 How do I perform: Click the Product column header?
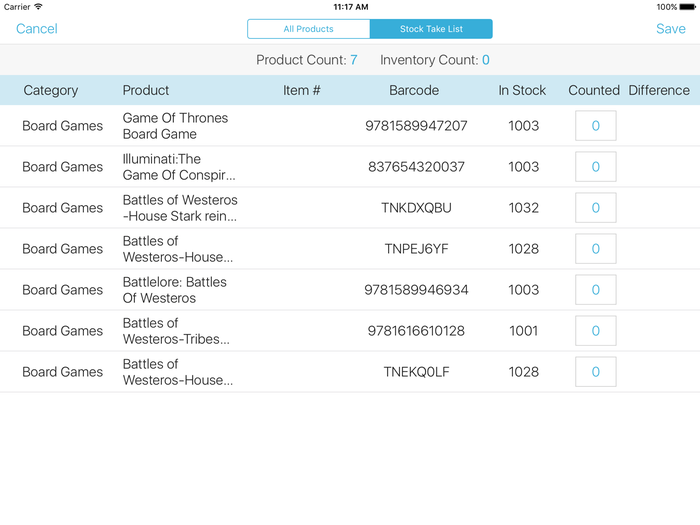point(146,91)
